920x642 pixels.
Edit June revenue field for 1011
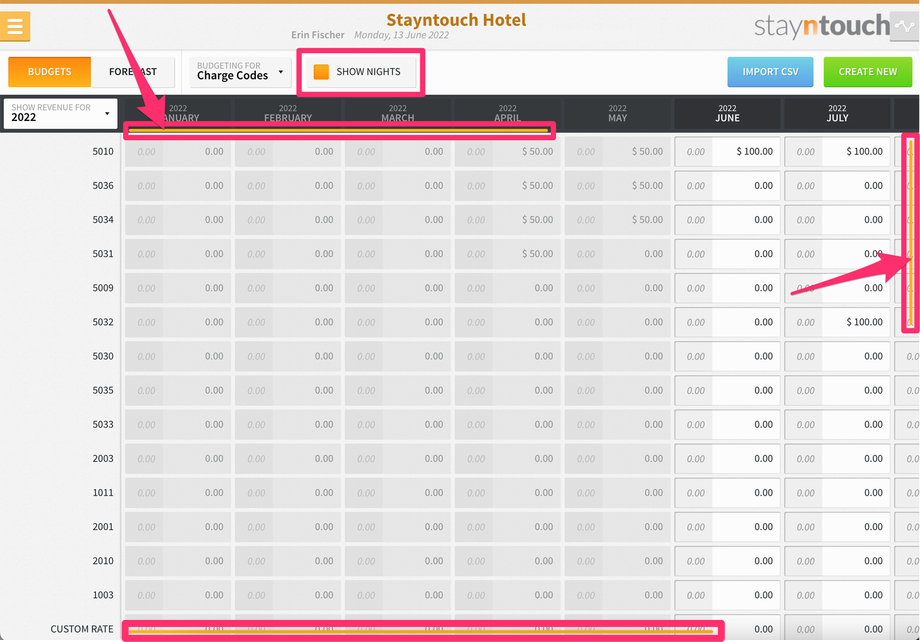746,492
